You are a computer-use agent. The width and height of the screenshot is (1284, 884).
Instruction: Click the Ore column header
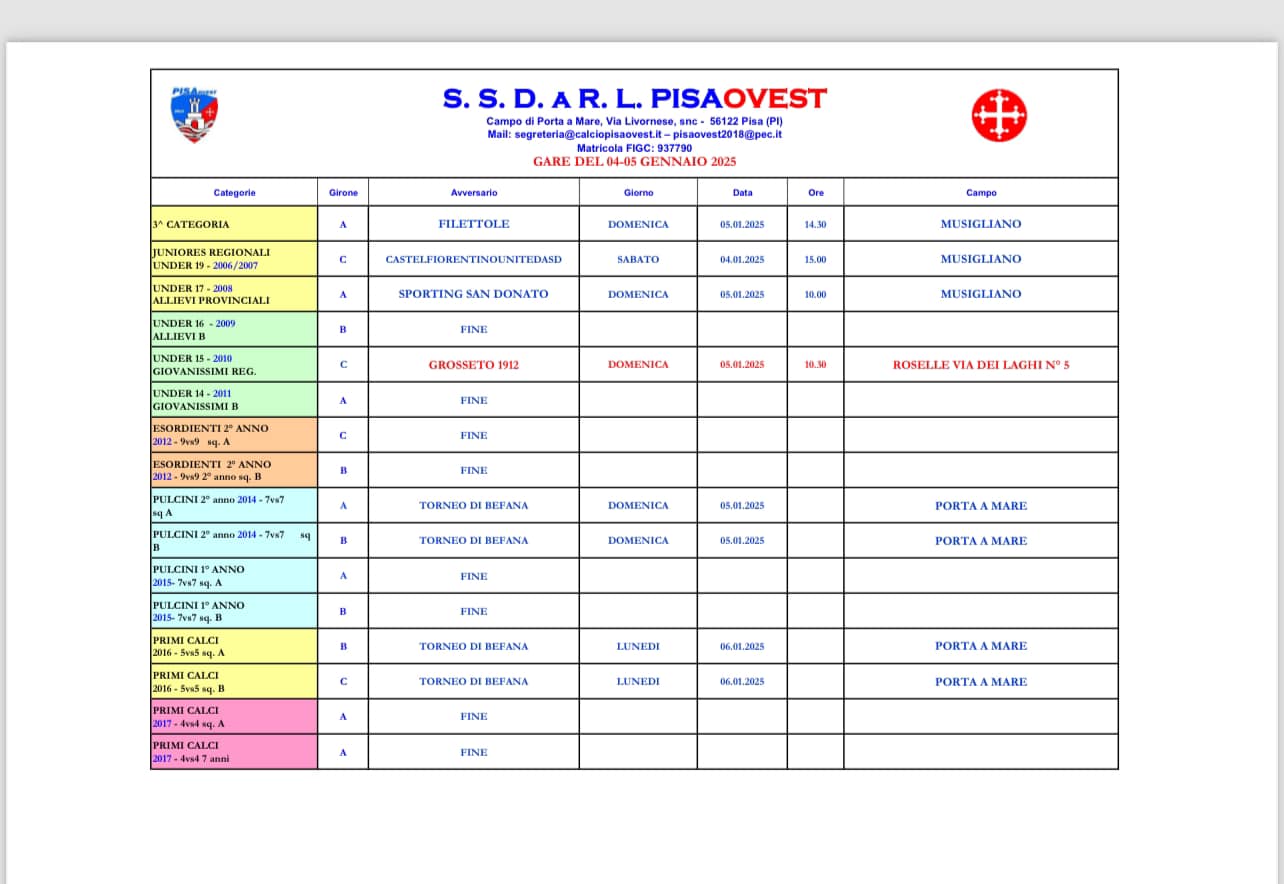click(816, 192)
